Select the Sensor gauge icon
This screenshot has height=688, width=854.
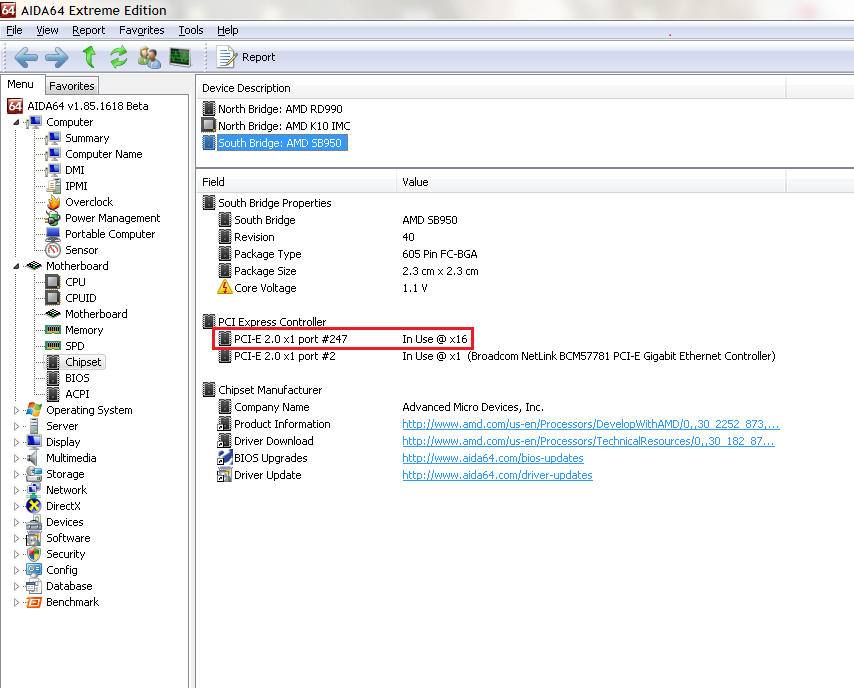(x=53, y=250)
